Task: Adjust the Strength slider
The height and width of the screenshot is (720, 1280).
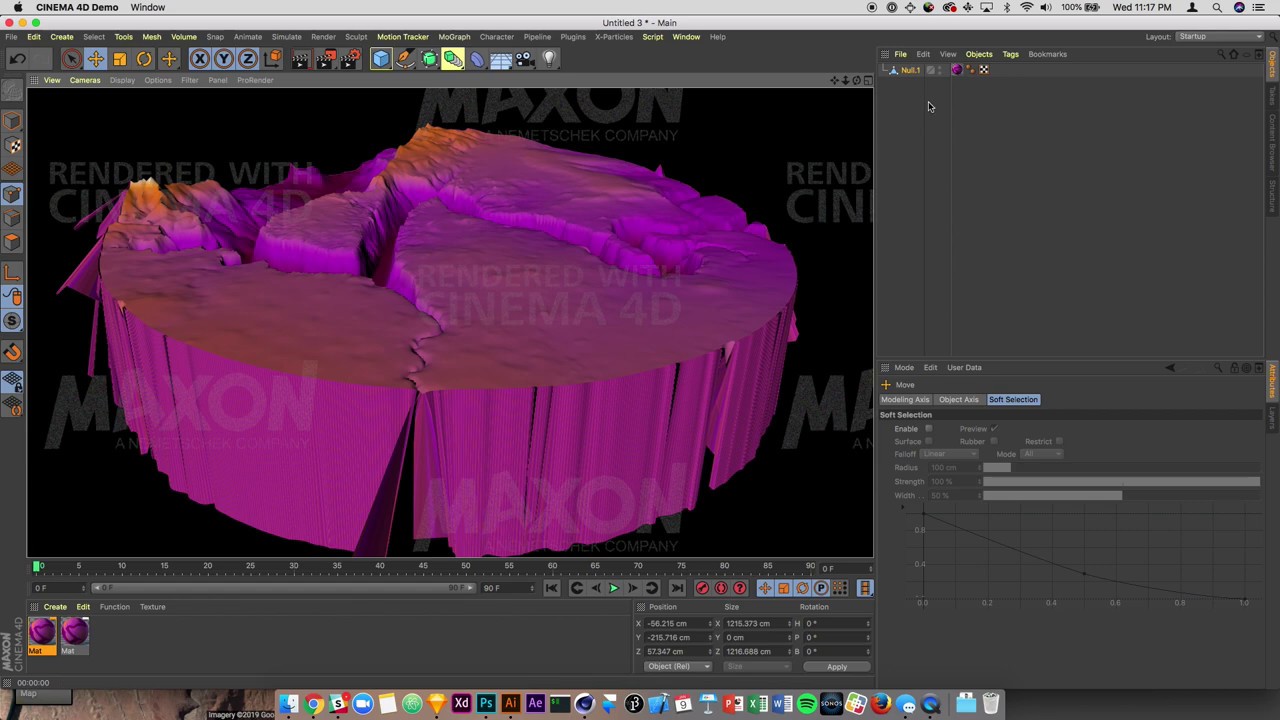Action: click(x=1121, y=482)
